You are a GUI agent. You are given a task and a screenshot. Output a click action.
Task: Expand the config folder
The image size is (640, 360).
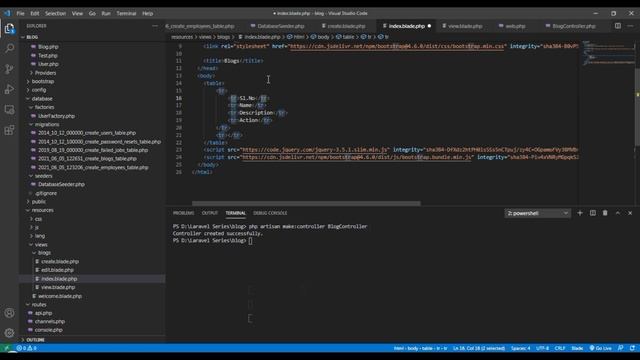(x=39, y=90)
